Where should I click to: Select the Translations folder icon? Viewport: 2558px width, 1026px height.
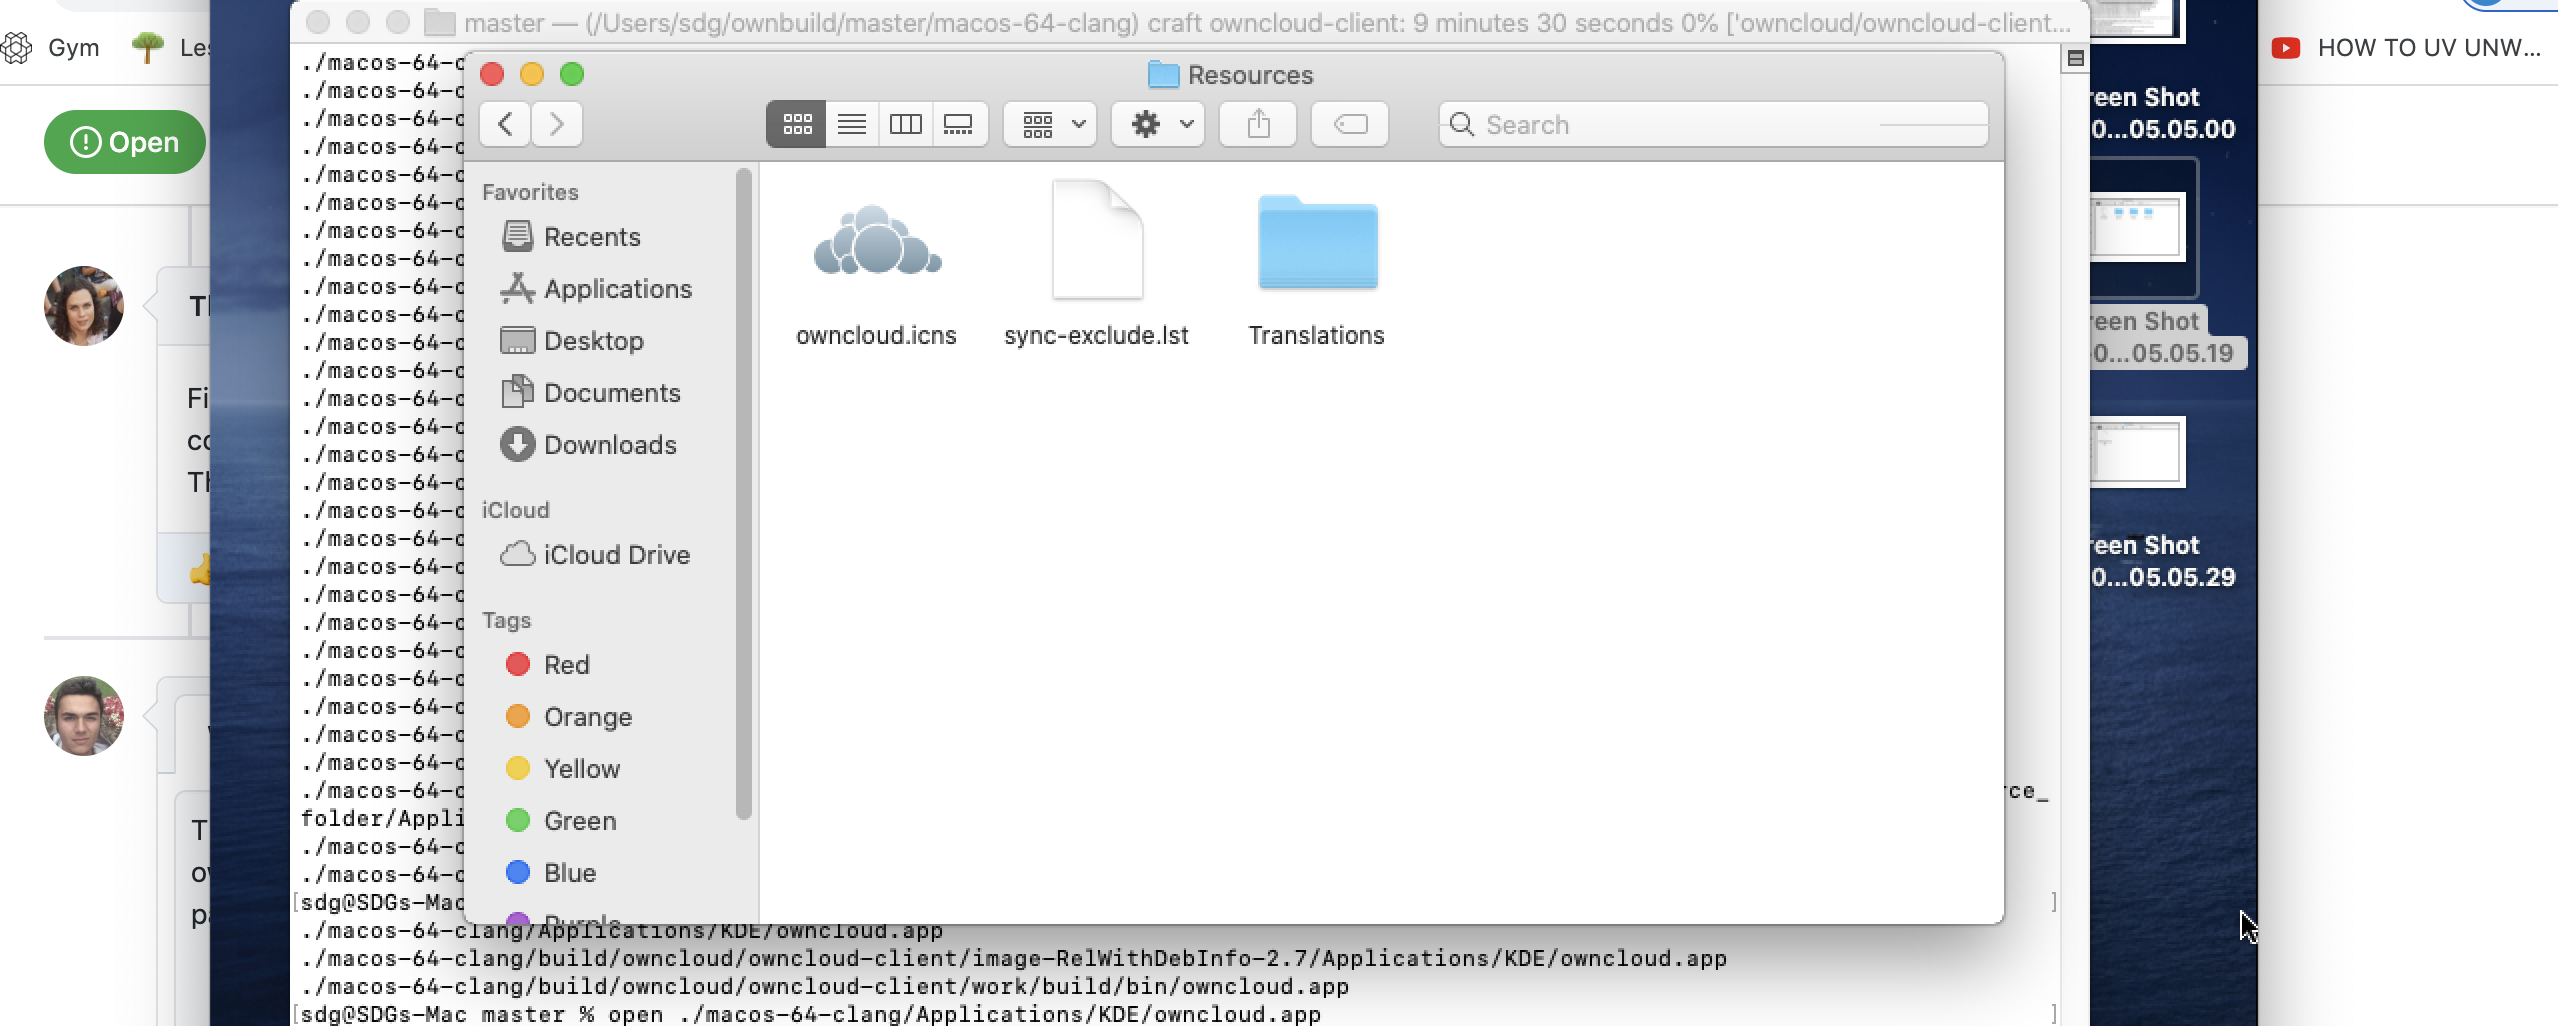click(x=1318, y=242)
